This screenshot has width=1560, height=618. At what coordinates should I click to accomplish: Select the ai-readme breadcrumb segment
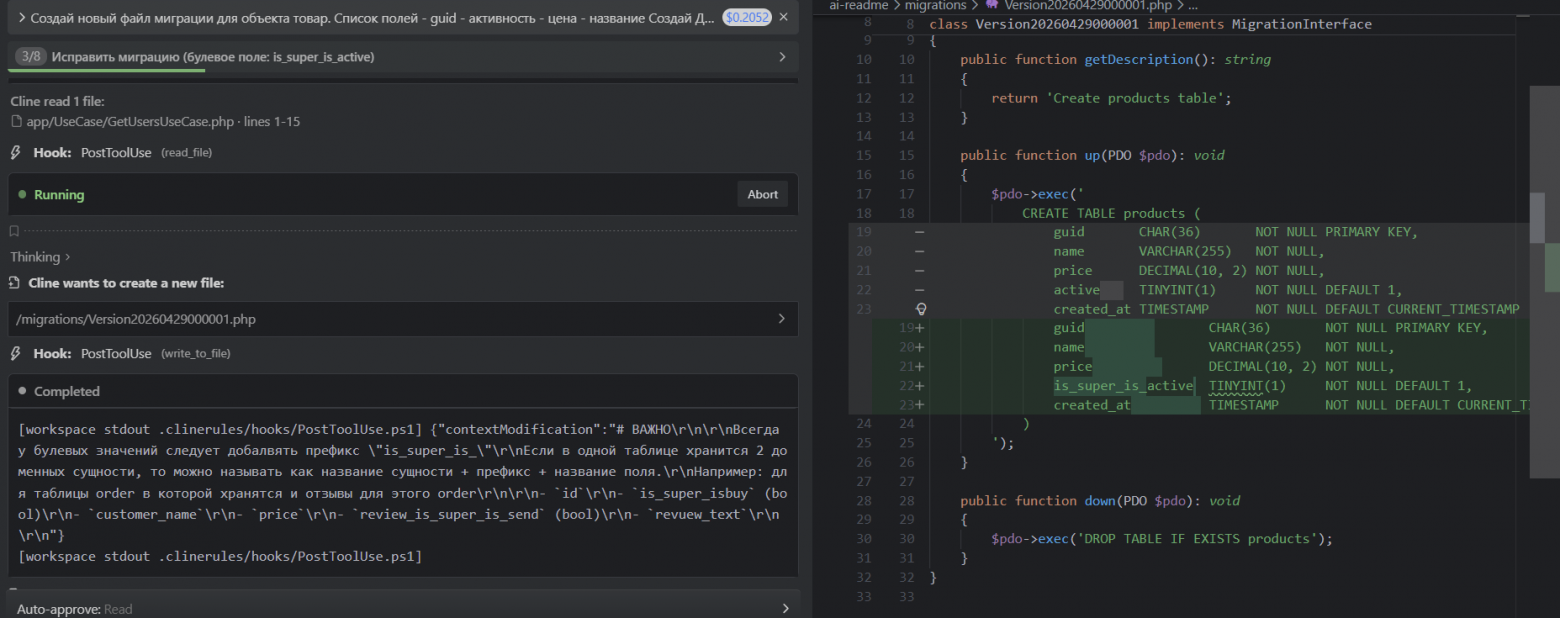tap(859, 5)
